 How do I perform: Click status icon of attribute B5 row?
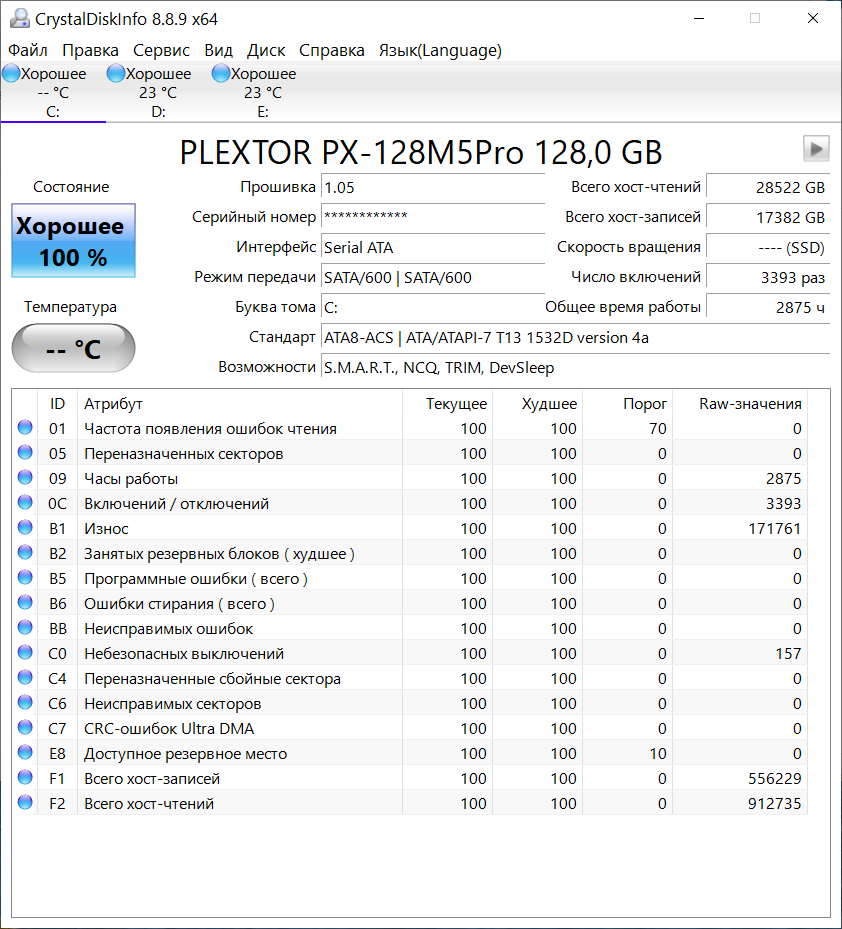(25, 577)
